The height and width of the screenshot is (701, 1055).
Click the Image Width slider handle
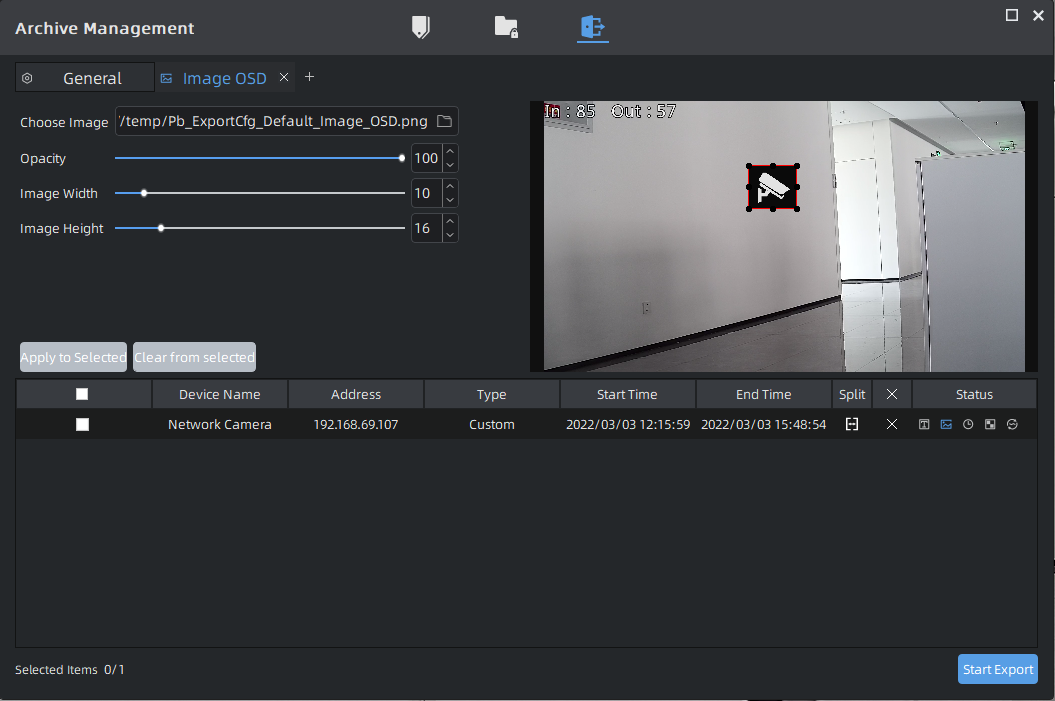click(x=144, y=193)
